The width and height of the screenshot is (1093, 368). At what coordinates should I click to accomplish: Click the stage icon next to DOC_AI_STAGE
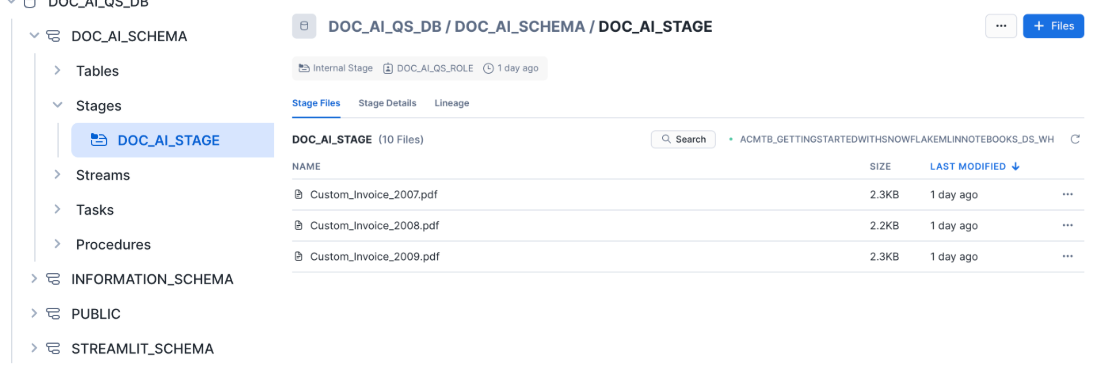pyautogui.click(x=98, y=140)
